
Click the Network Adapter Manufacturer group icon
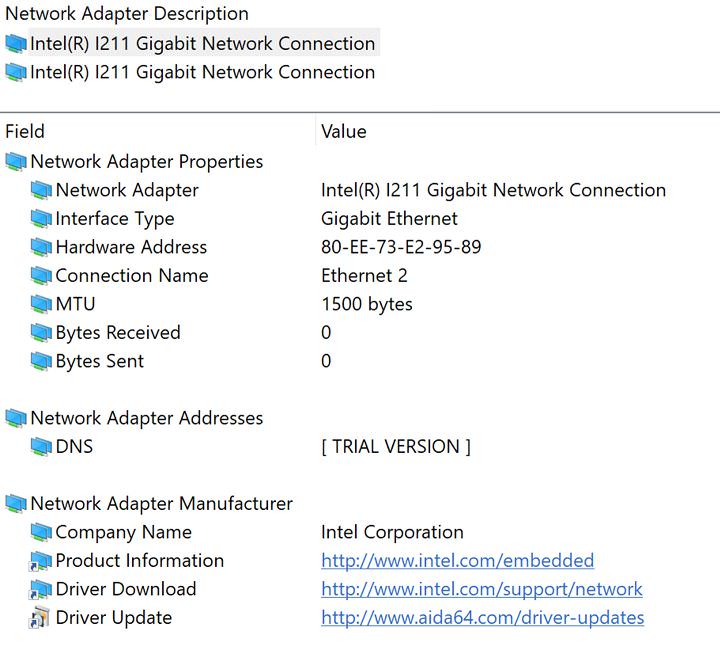coord(16,504)
